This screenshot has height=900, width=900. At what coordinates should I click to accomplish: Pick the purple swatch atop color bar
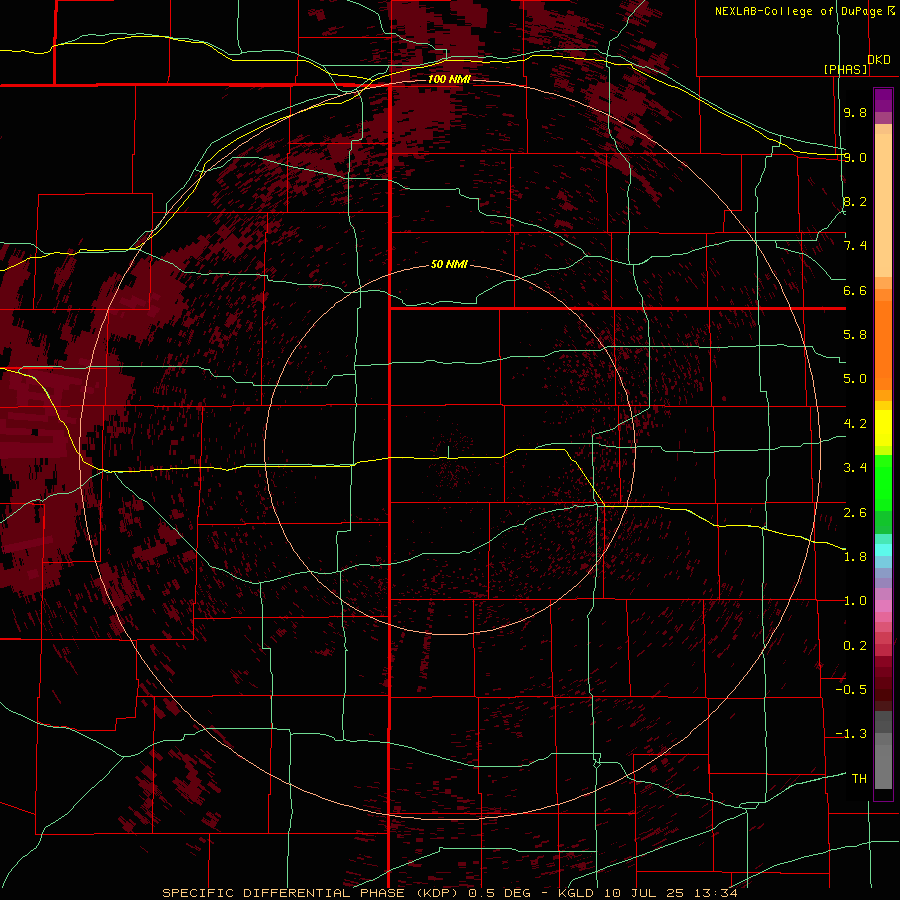883,100
